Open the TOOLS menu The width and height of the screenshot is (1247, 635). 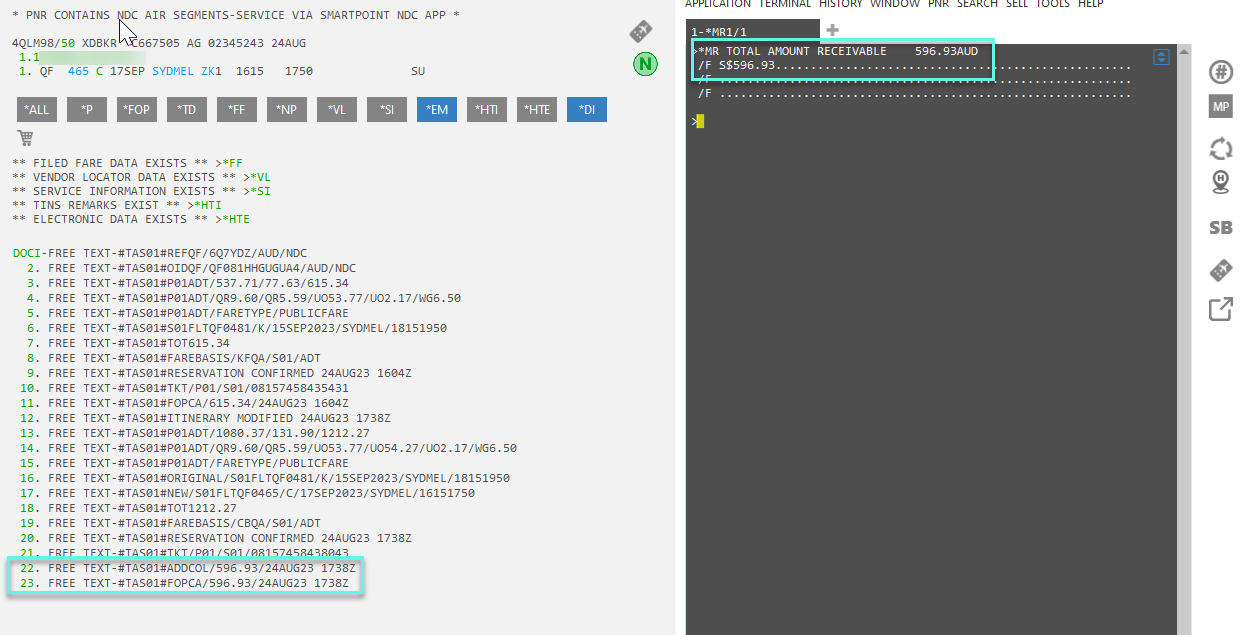tap(1052, 4)
